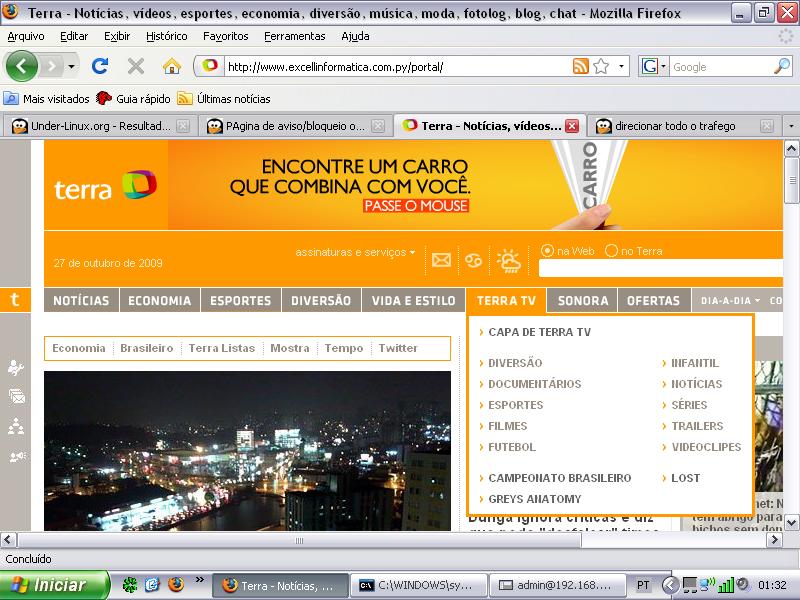Open the Histórico menu
The image size is (800, 600).
(x=166, y=36)
